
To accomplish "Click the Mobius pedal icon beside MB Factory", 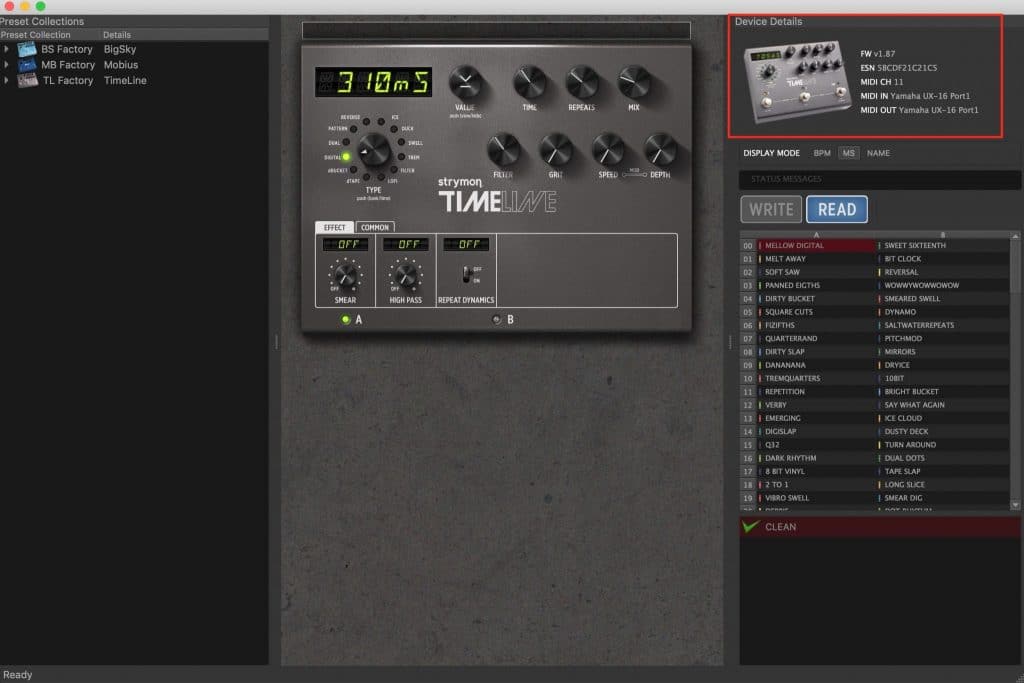I will [27, 65].
